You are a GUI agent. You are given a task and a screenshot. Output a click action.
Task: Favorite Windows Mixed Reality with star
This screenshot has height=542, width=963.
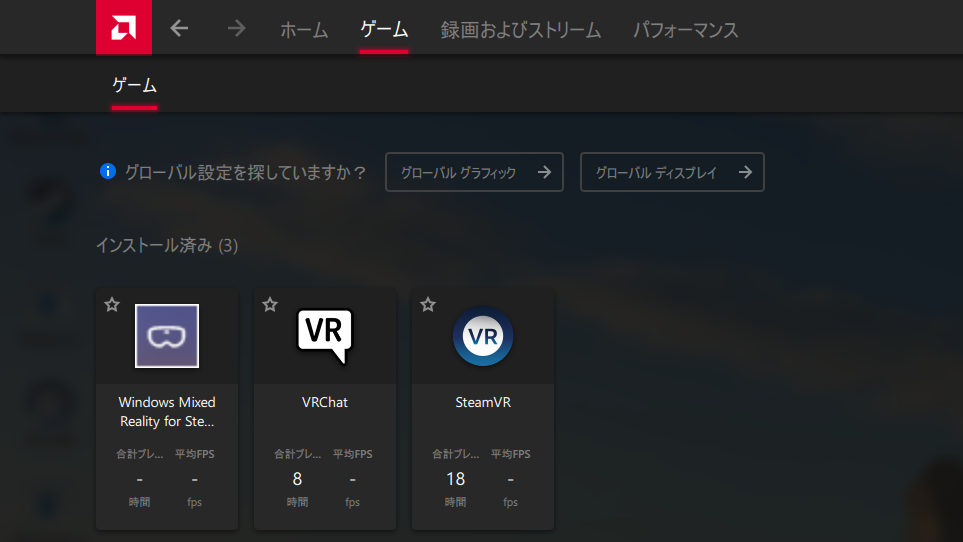point(112,304)
